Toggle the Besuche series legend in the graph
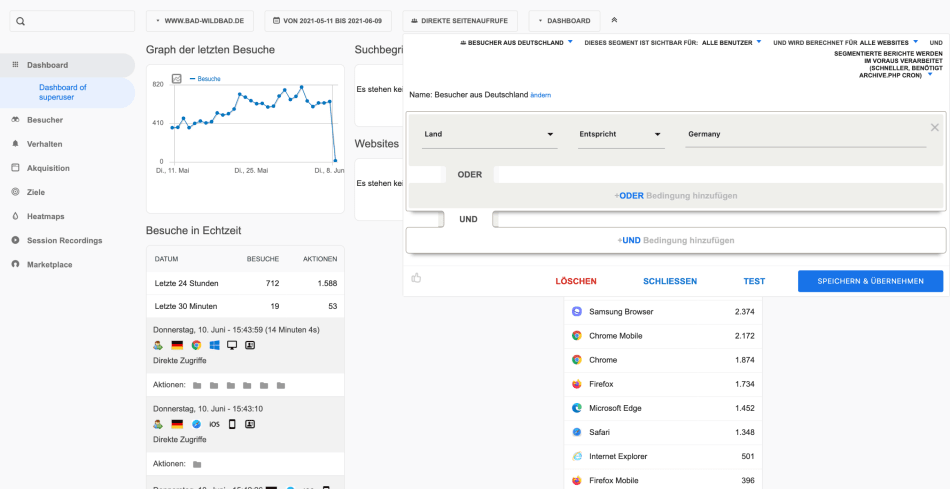 tap(205, 79)
